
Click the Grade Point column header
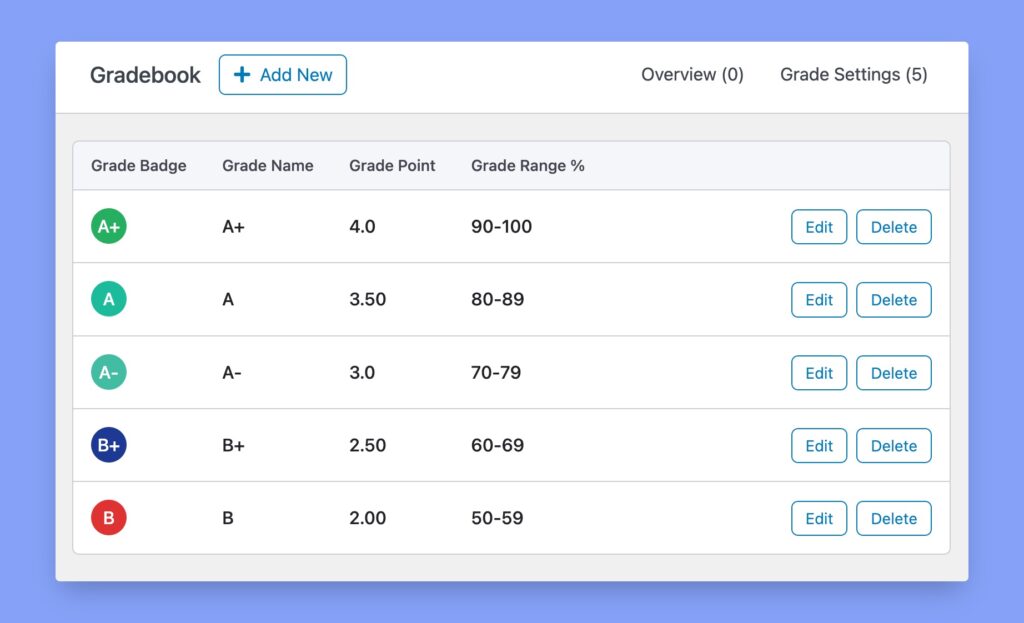pos(392,166)
